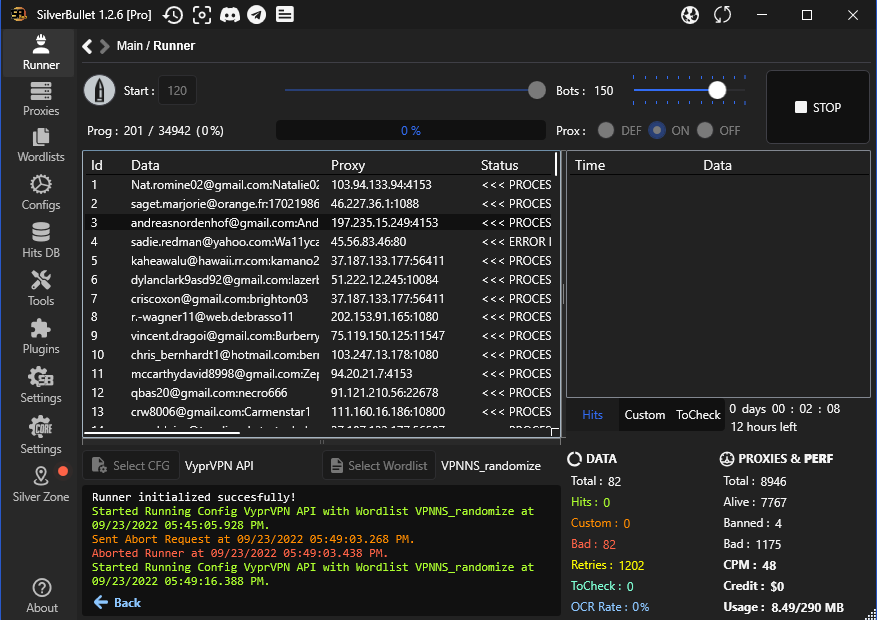The height and width of the screenshot is (620, 877).
Task: Click the Id column header
Action: click(x=97, y=165)
